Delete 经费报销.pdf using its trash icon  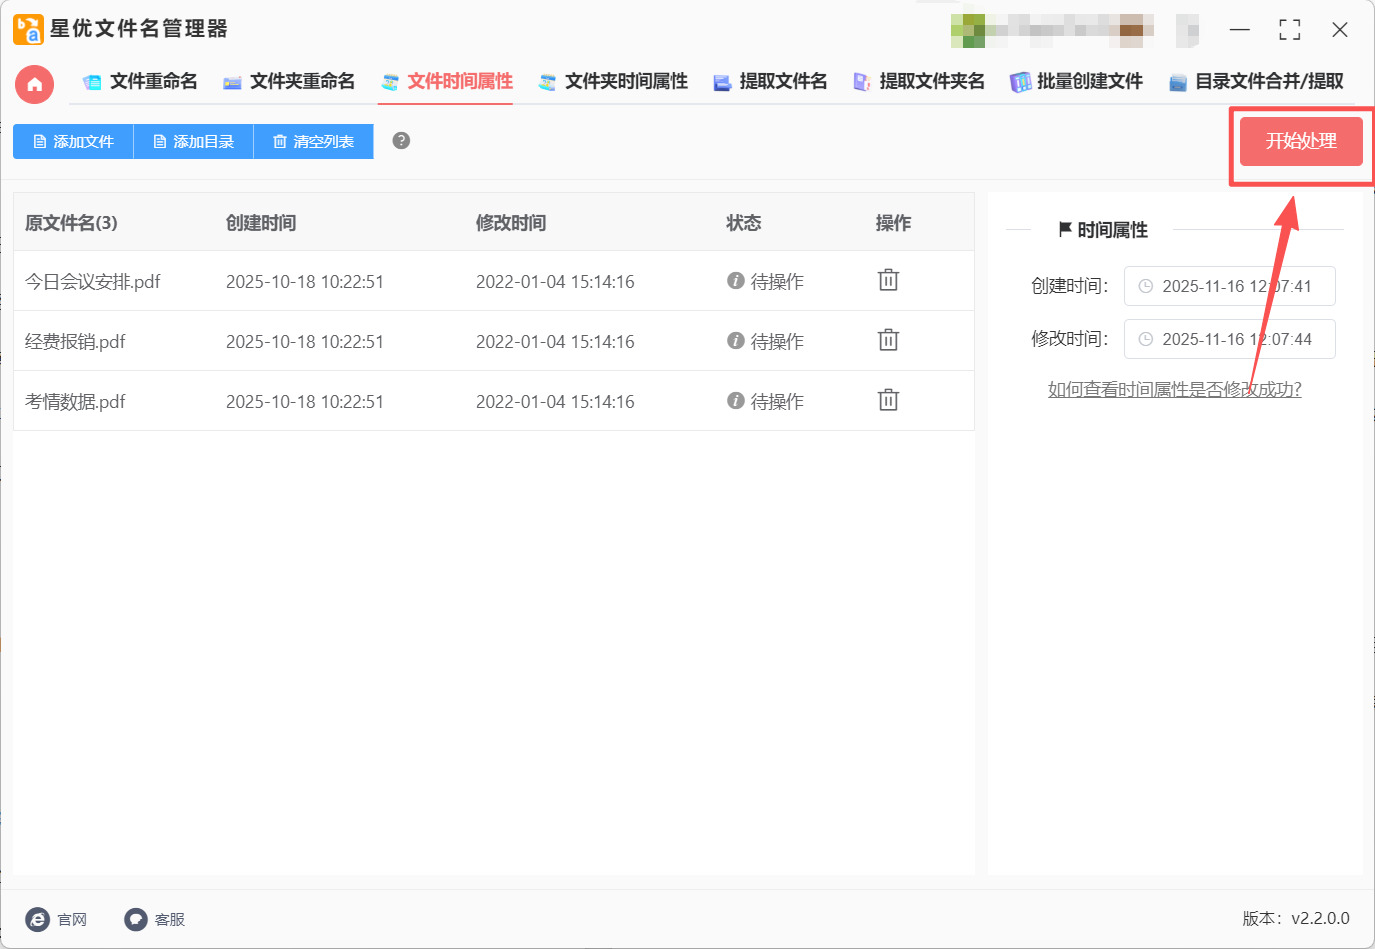tap(888, 340)
